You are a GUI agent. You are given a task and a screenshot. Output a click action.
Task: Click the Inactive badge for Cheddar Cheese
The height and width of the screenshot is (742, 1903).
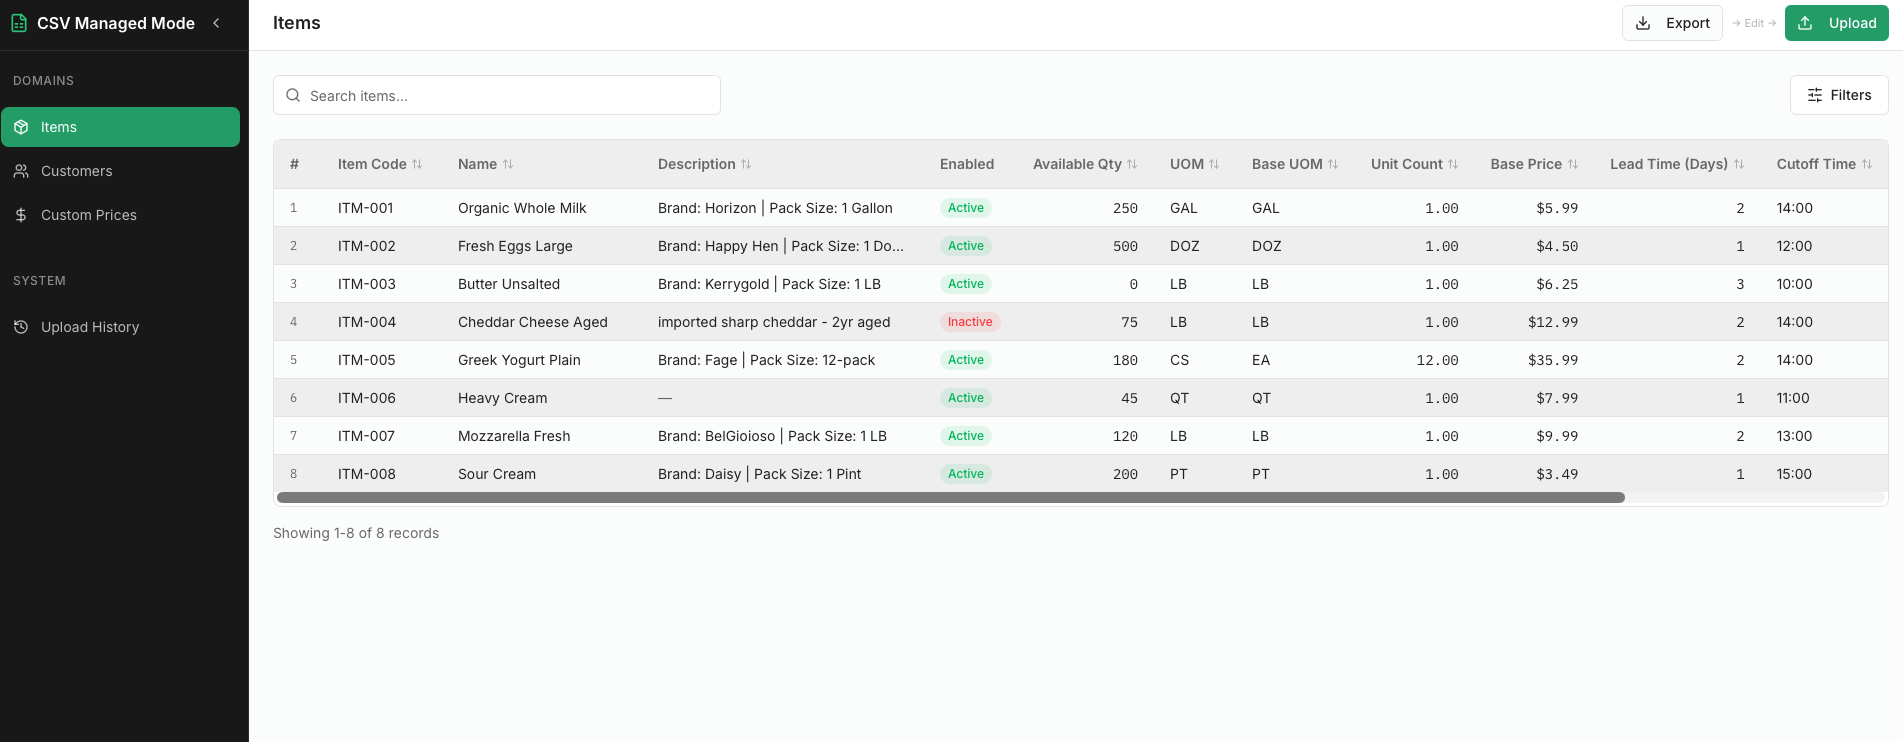pyautogui.click(x=970, y=322)
